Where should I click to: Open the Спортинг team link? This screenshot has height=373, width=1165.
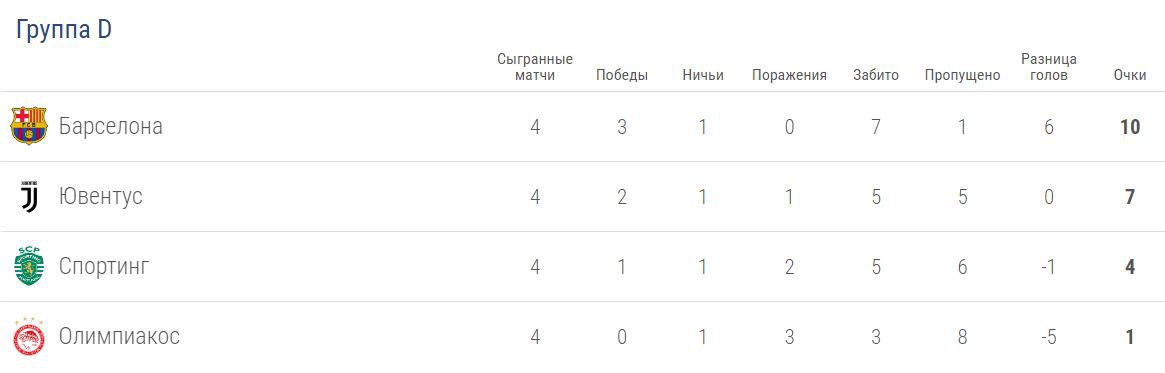click(x=104, y=267)
